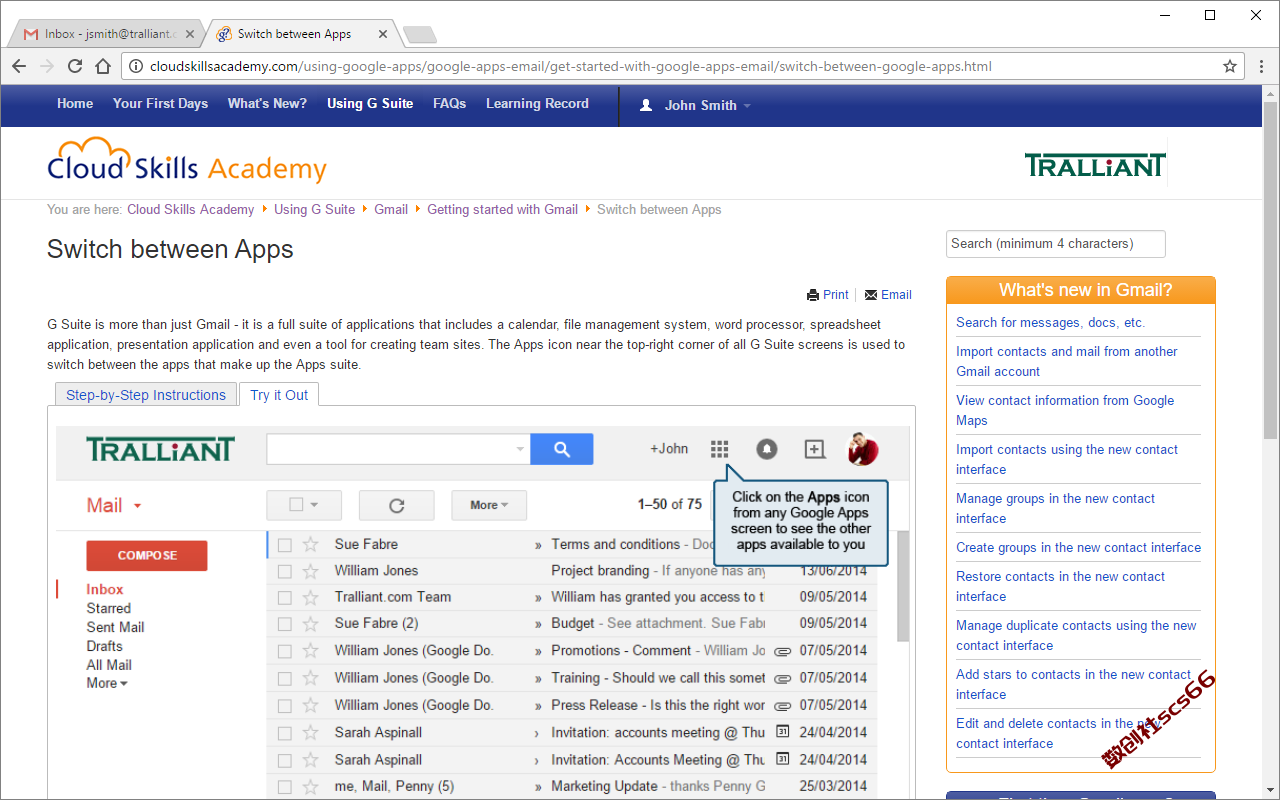Open the Chrome three-dot menu
Image resolution: width=1280 pixels, height=800 pixels.
(1260, 67)
